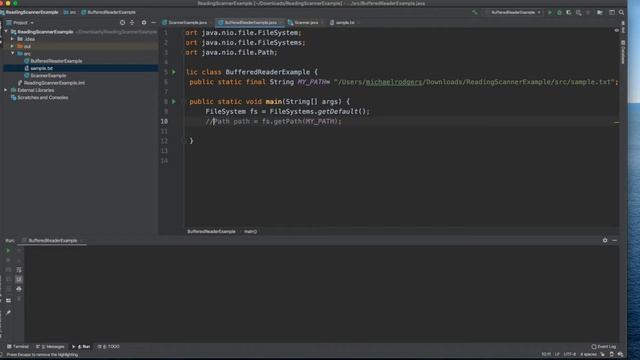Viewport: 640px width, 360px height.
Task: Open Project panel settings gear
Action: 144,22
